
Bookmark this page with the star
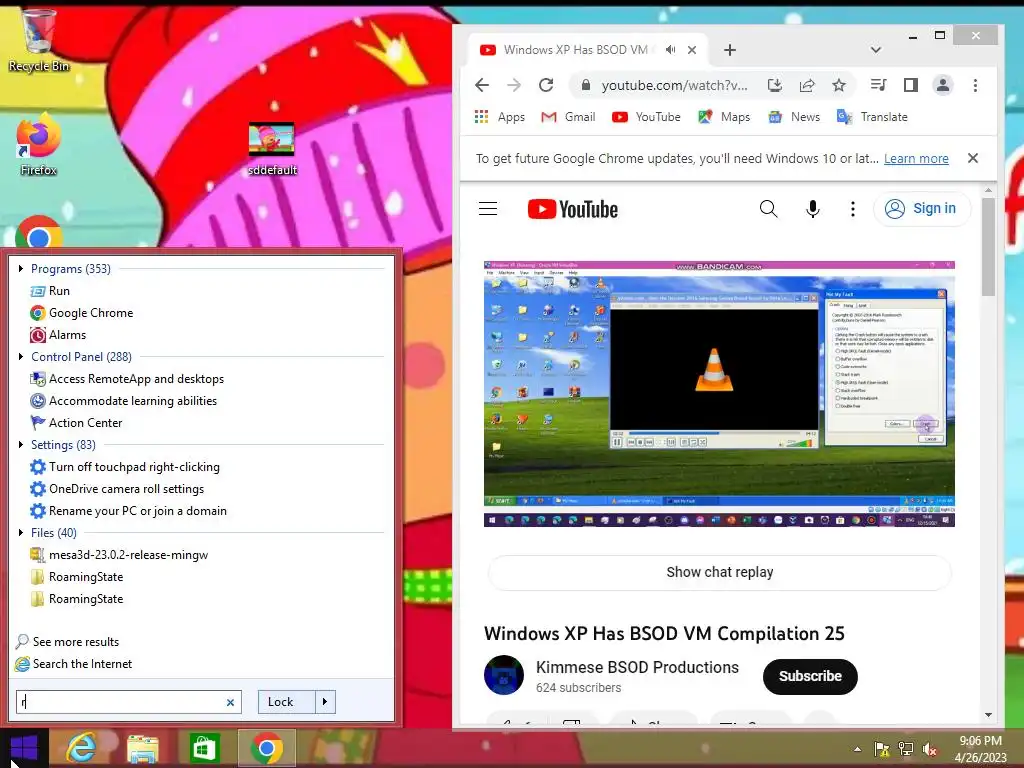point(839,85)
